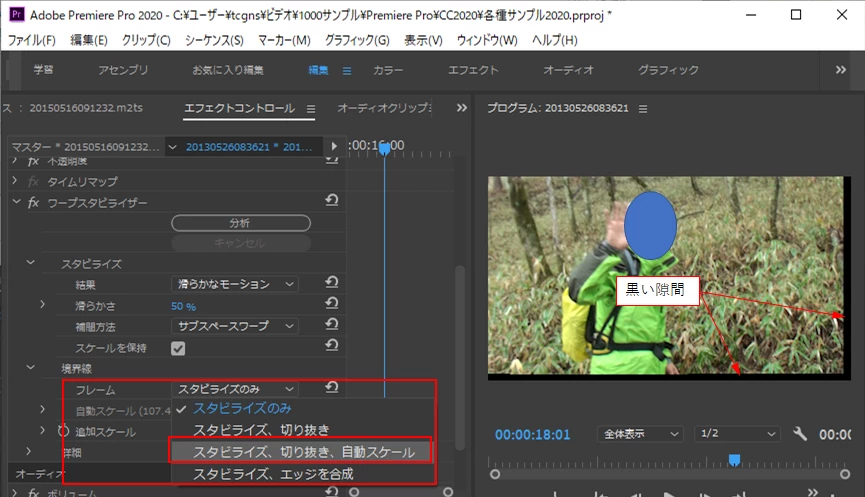This screenshot has width=865, height=497.
Task: Show hidden source panel tabs overflow
Action: tap(462, 108)
